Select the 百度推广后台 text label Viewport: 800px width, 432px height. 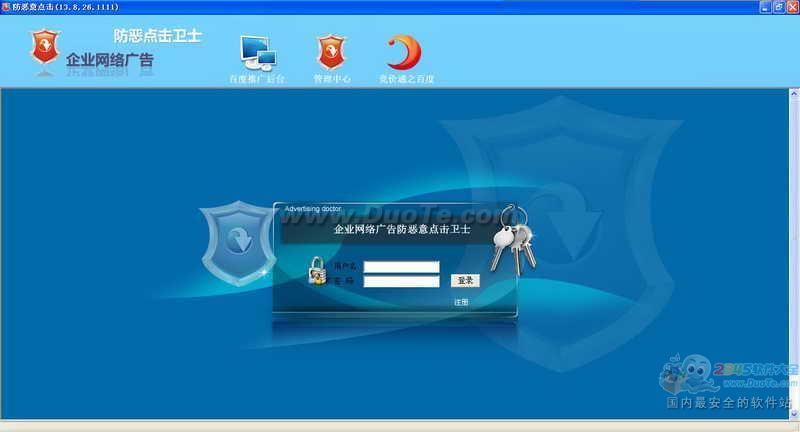point(257,78)
